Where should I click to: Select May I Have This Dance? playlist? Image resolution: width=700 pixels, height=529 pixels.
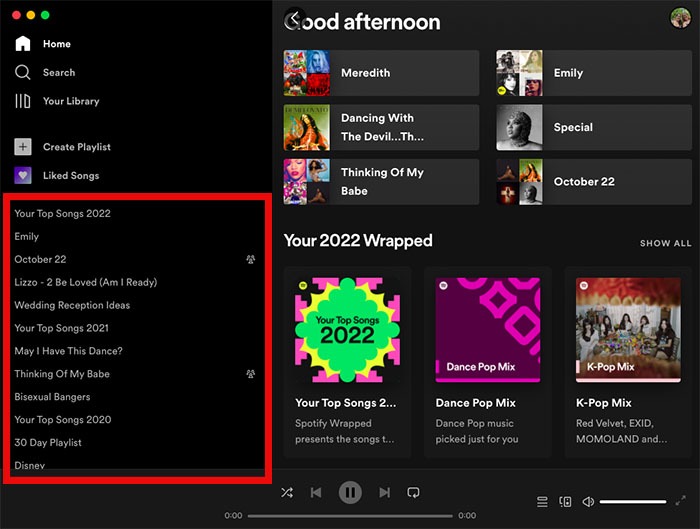68,351
